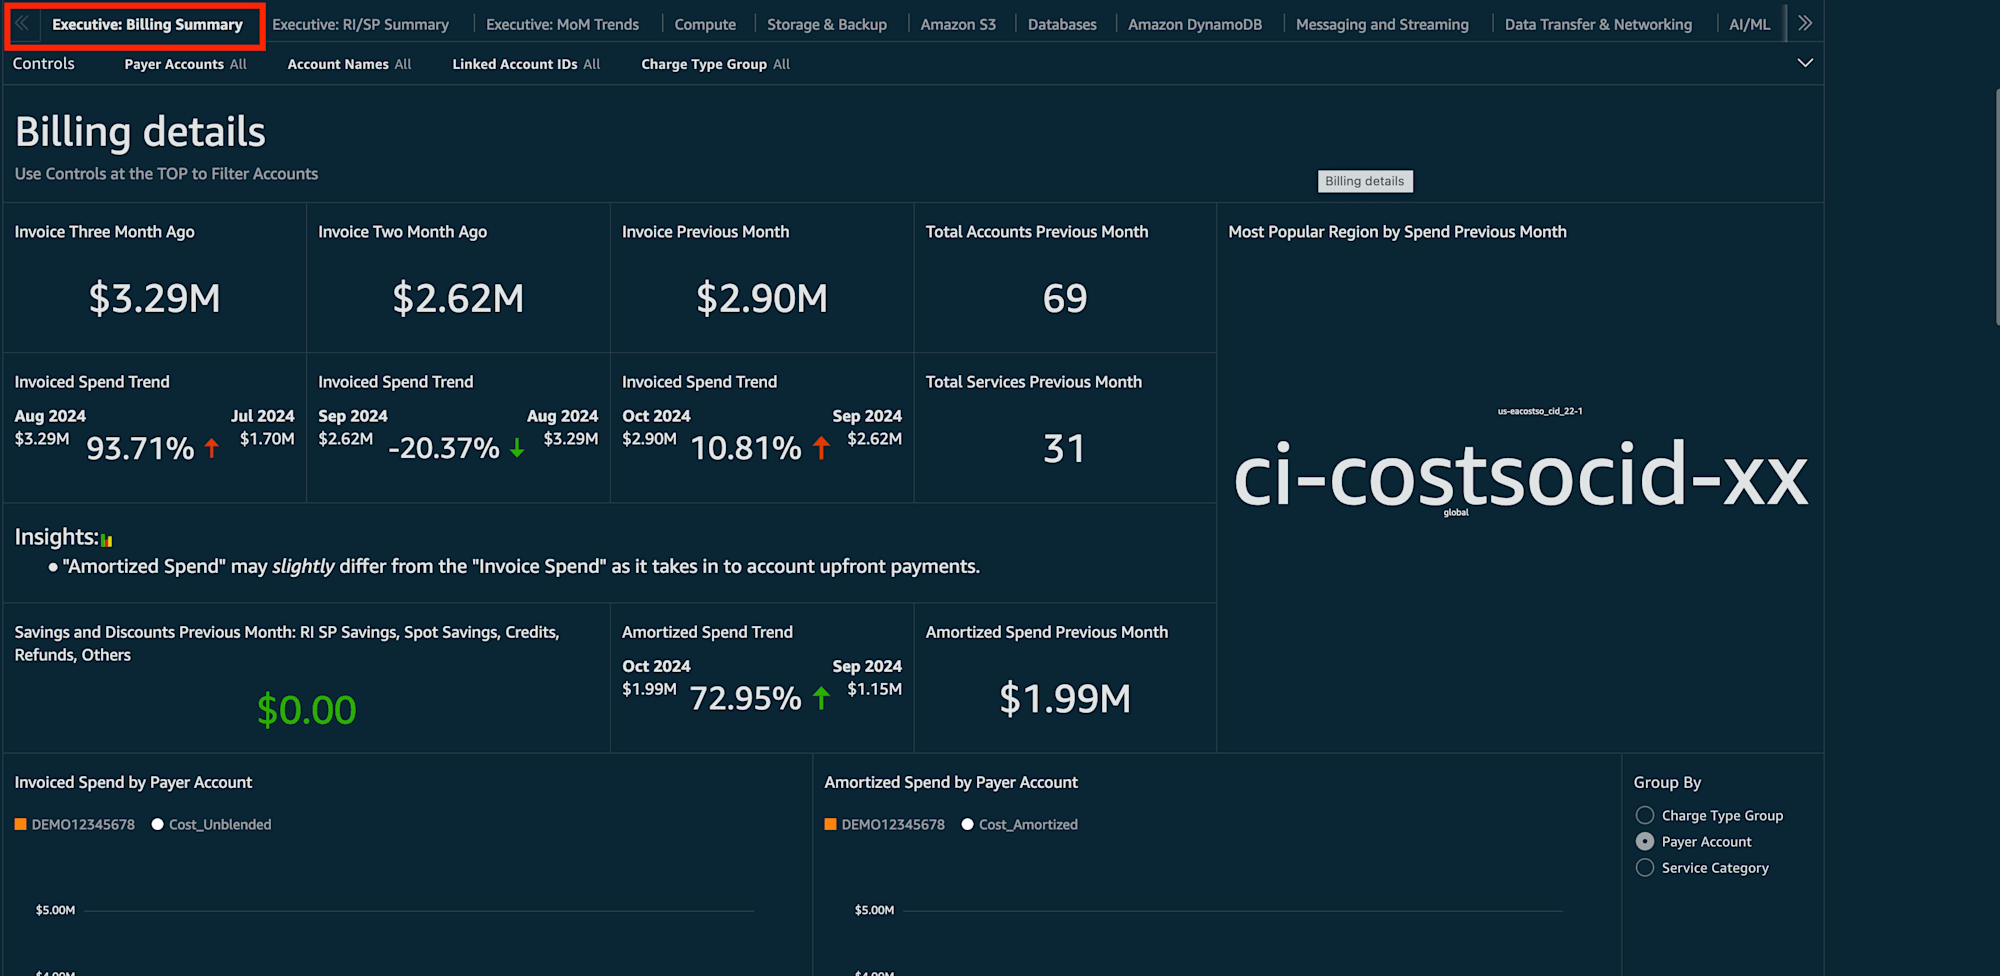Click the 93.71% spend trend value
This screenshot has height=976, width=2000.
140,448
